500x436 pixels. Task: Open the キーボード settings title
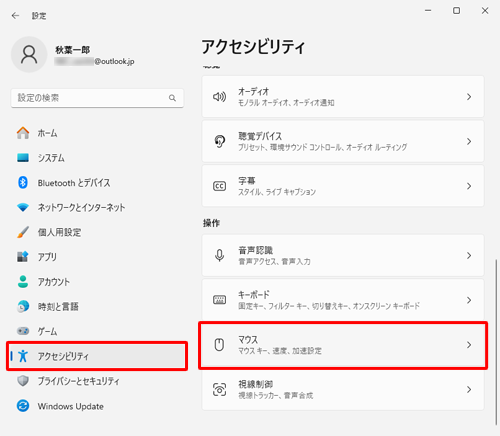click(254, 295)
